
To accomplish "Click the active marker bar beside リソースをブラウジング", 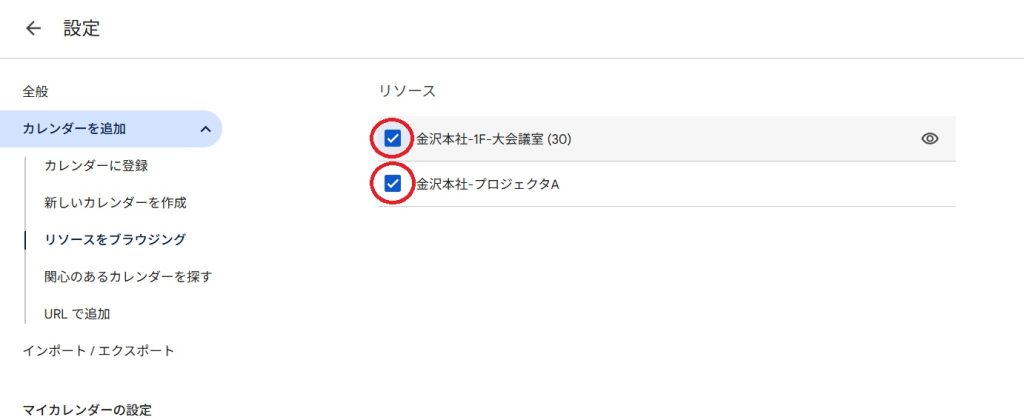I will point(25,240).
